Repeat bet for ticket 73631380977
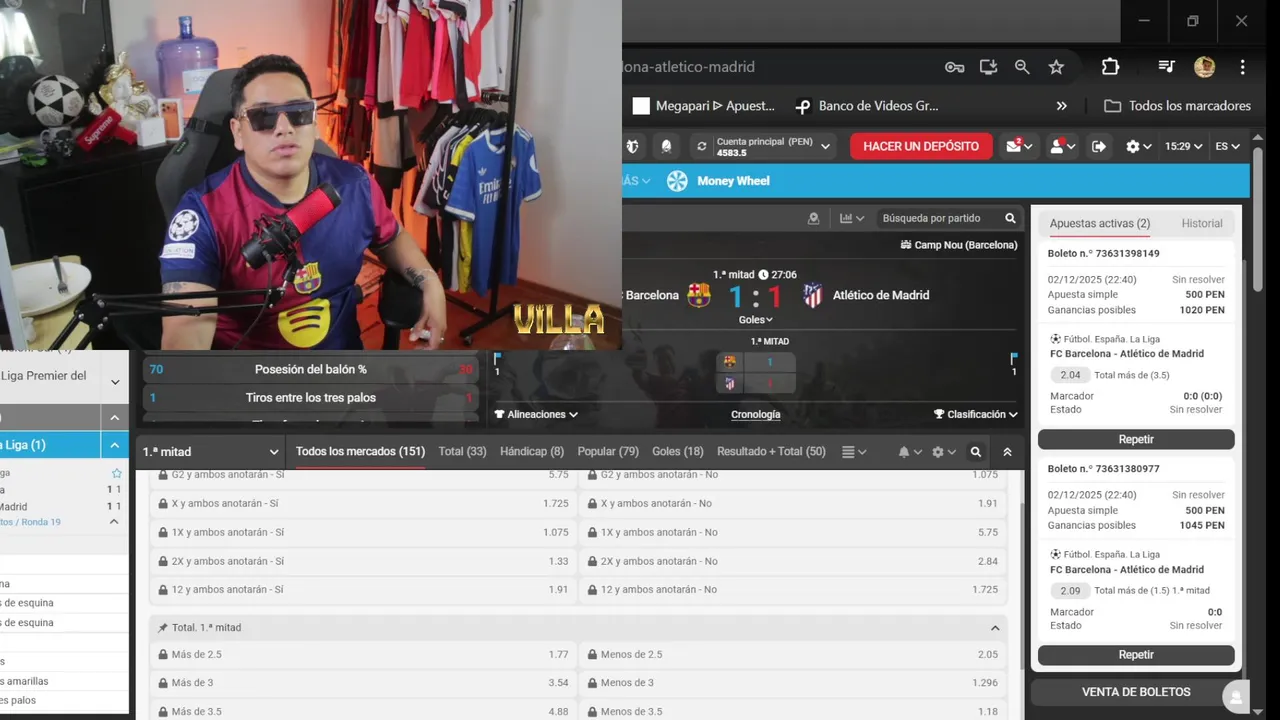 point(1136,655)
